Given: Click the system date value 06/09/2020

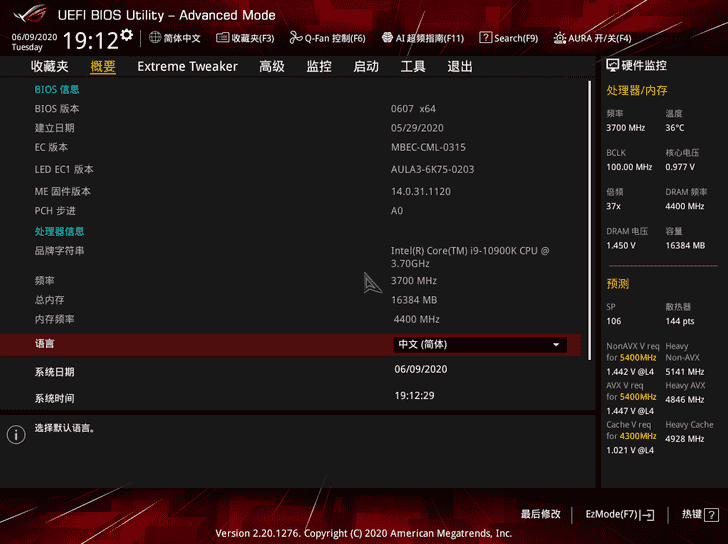Looking at the screenshot, I should point(421,369).
